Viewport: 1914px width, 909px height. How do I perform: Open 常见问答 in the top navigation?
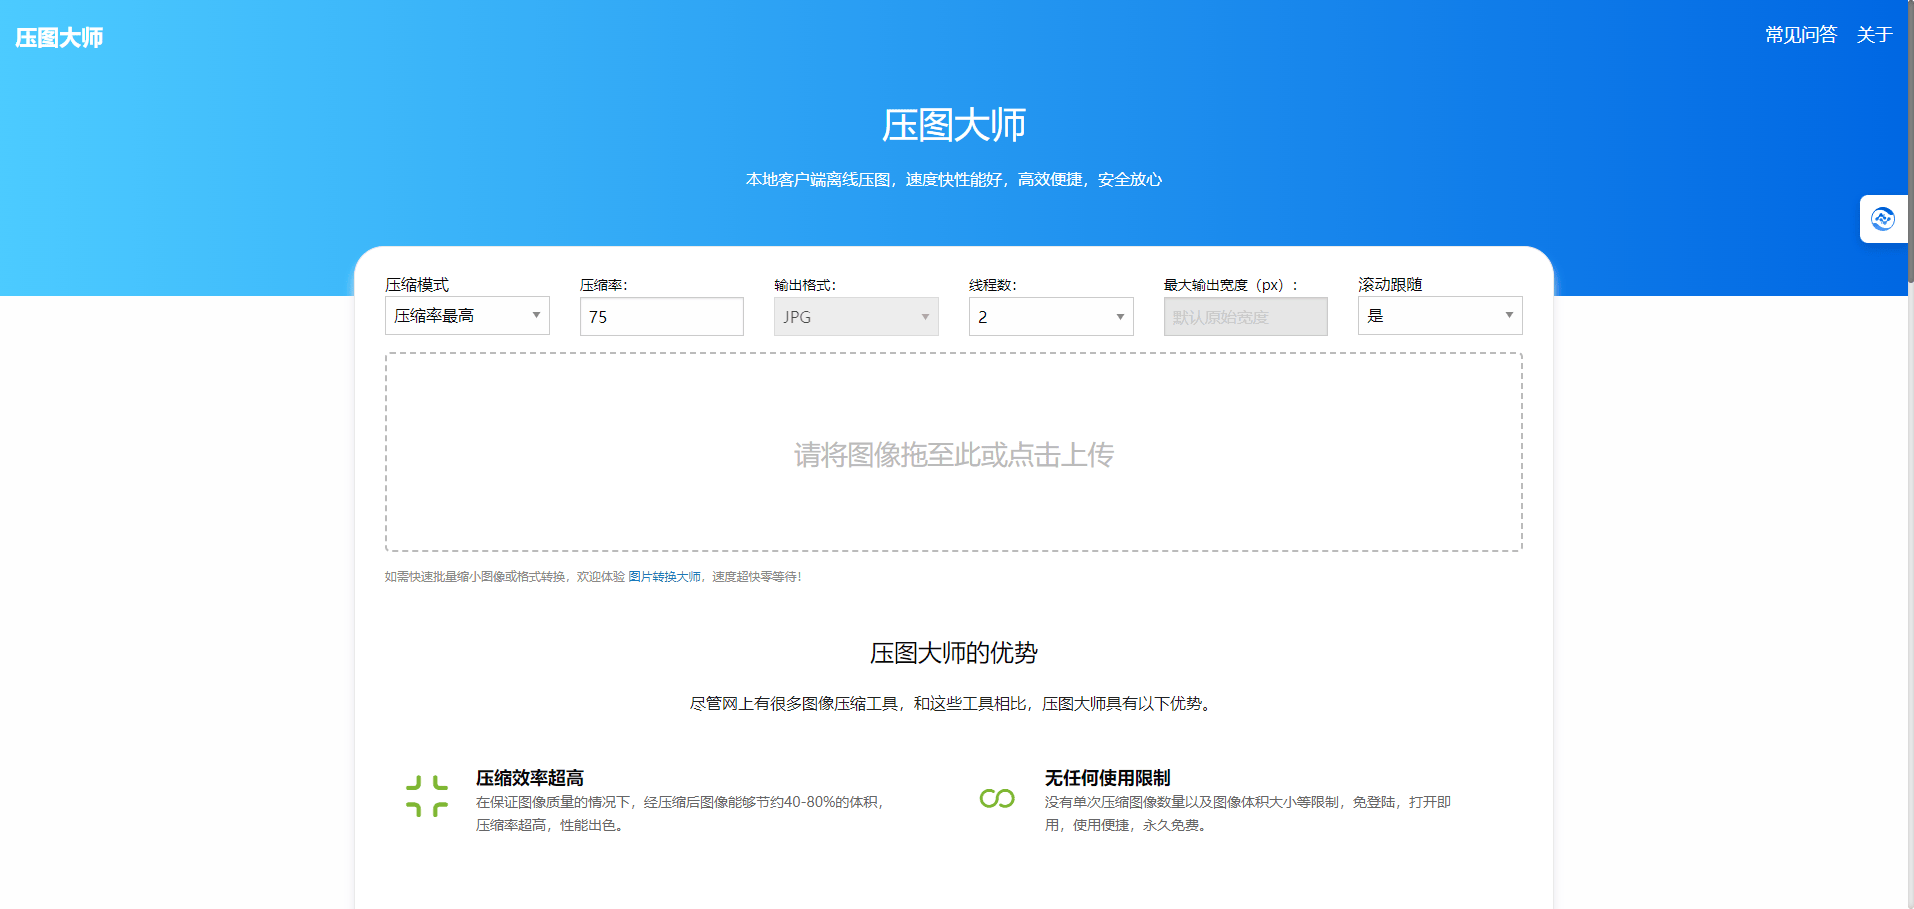1799,34
